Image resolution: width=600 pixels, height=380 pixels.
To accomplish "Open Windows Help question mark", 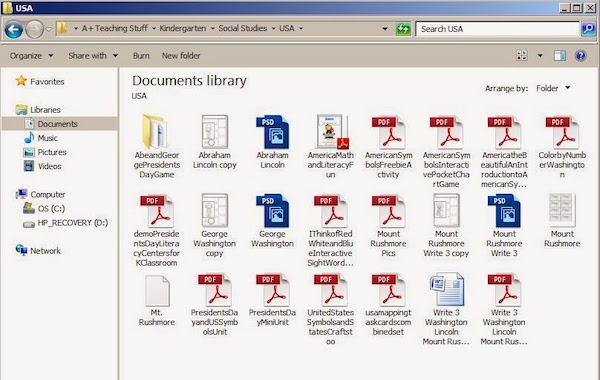I will [580, 56].
